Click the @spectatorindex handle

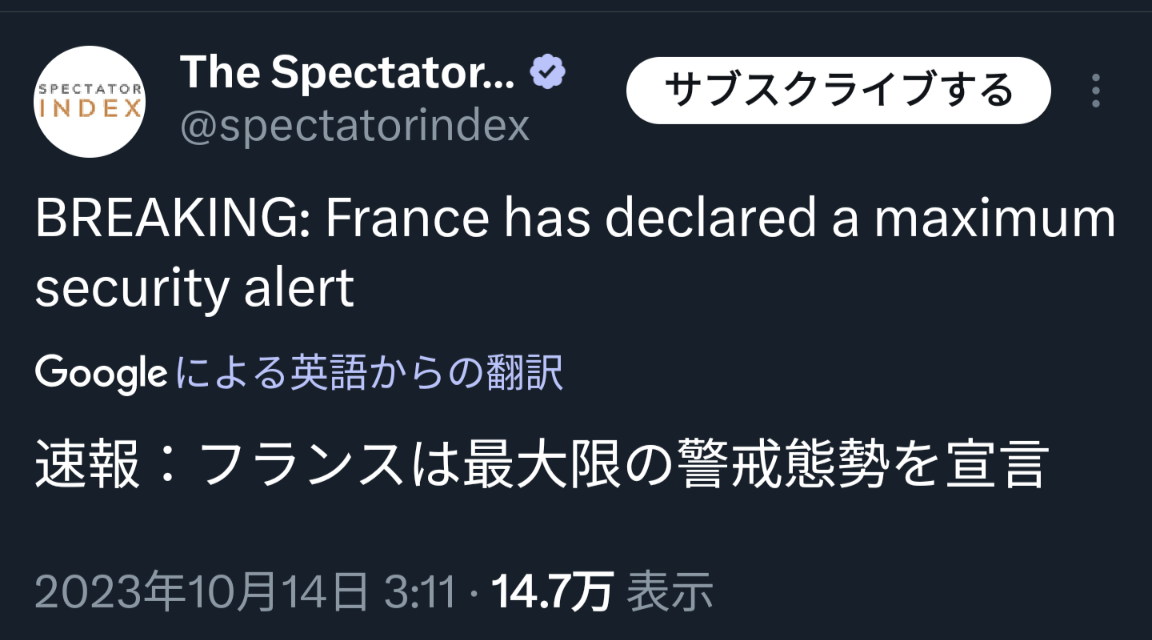tap(354, 126)
